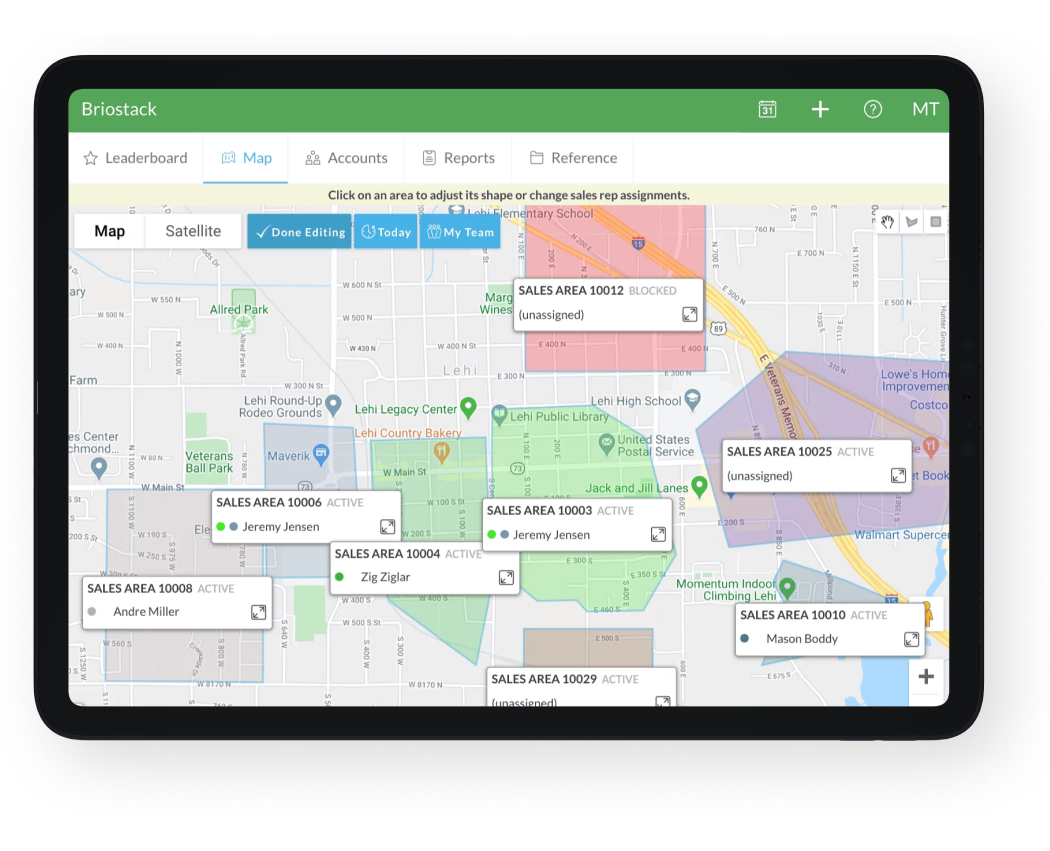Click Jeremy Jensen in Sales Area 10003
This screenshot has width=1050, height=851.
(551, 535)
